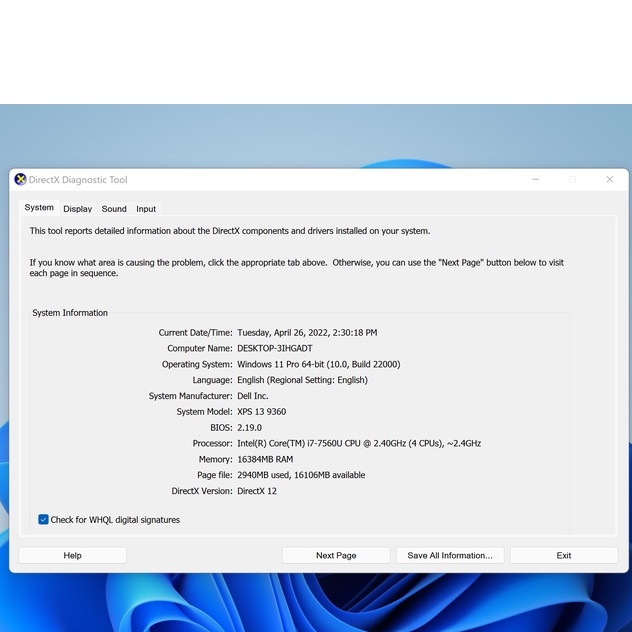Viewport: 632px width, 632px height.
Task: Click the 16384MB RAM memory value
Action: tap(265, 459)
